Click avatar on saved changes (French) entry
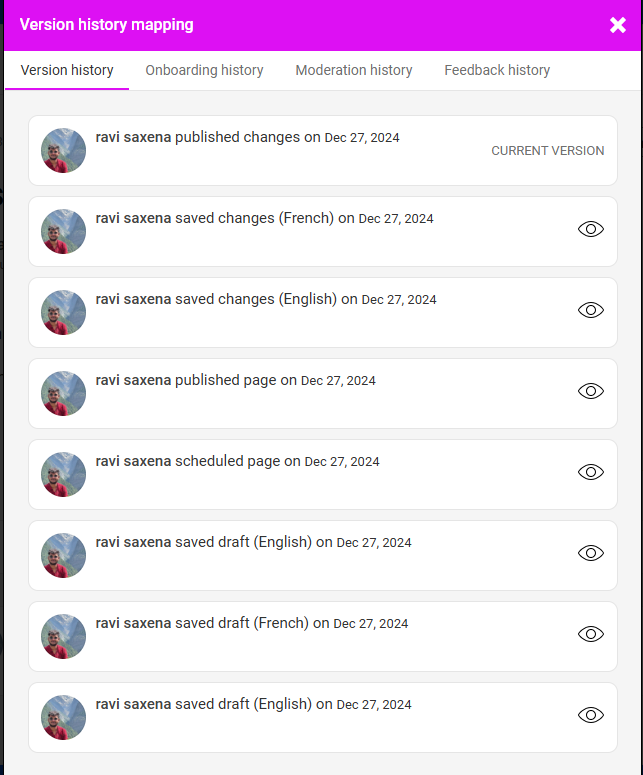Screen dimensions: 643x775 click(63, 232)
